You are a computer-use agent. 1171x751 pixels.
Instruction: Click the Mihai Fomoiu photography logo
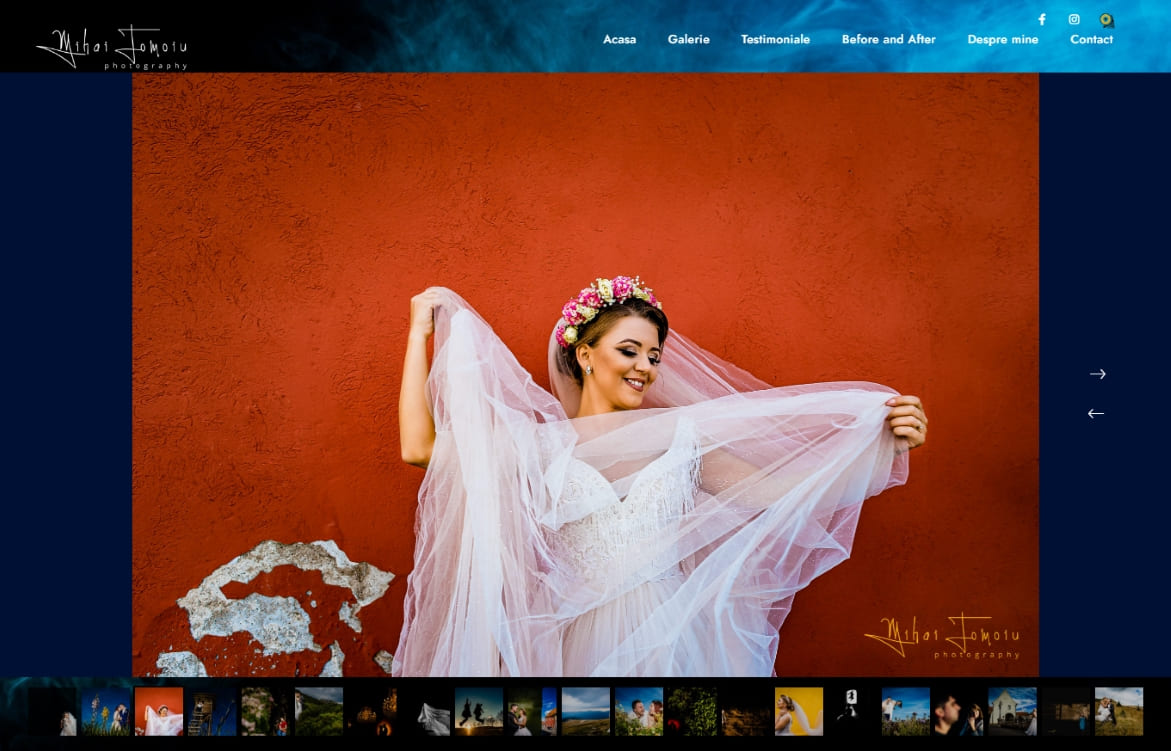(x=112, y=47)
